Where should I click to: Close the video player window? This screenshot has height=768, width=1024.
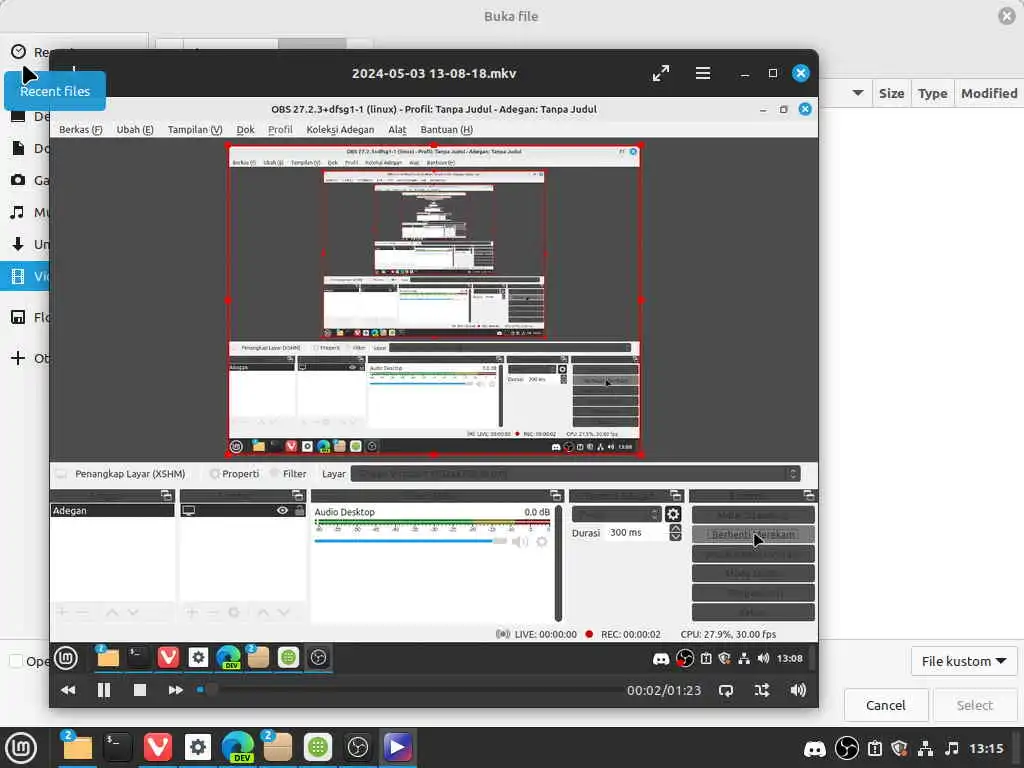click(x=801, y=73)
